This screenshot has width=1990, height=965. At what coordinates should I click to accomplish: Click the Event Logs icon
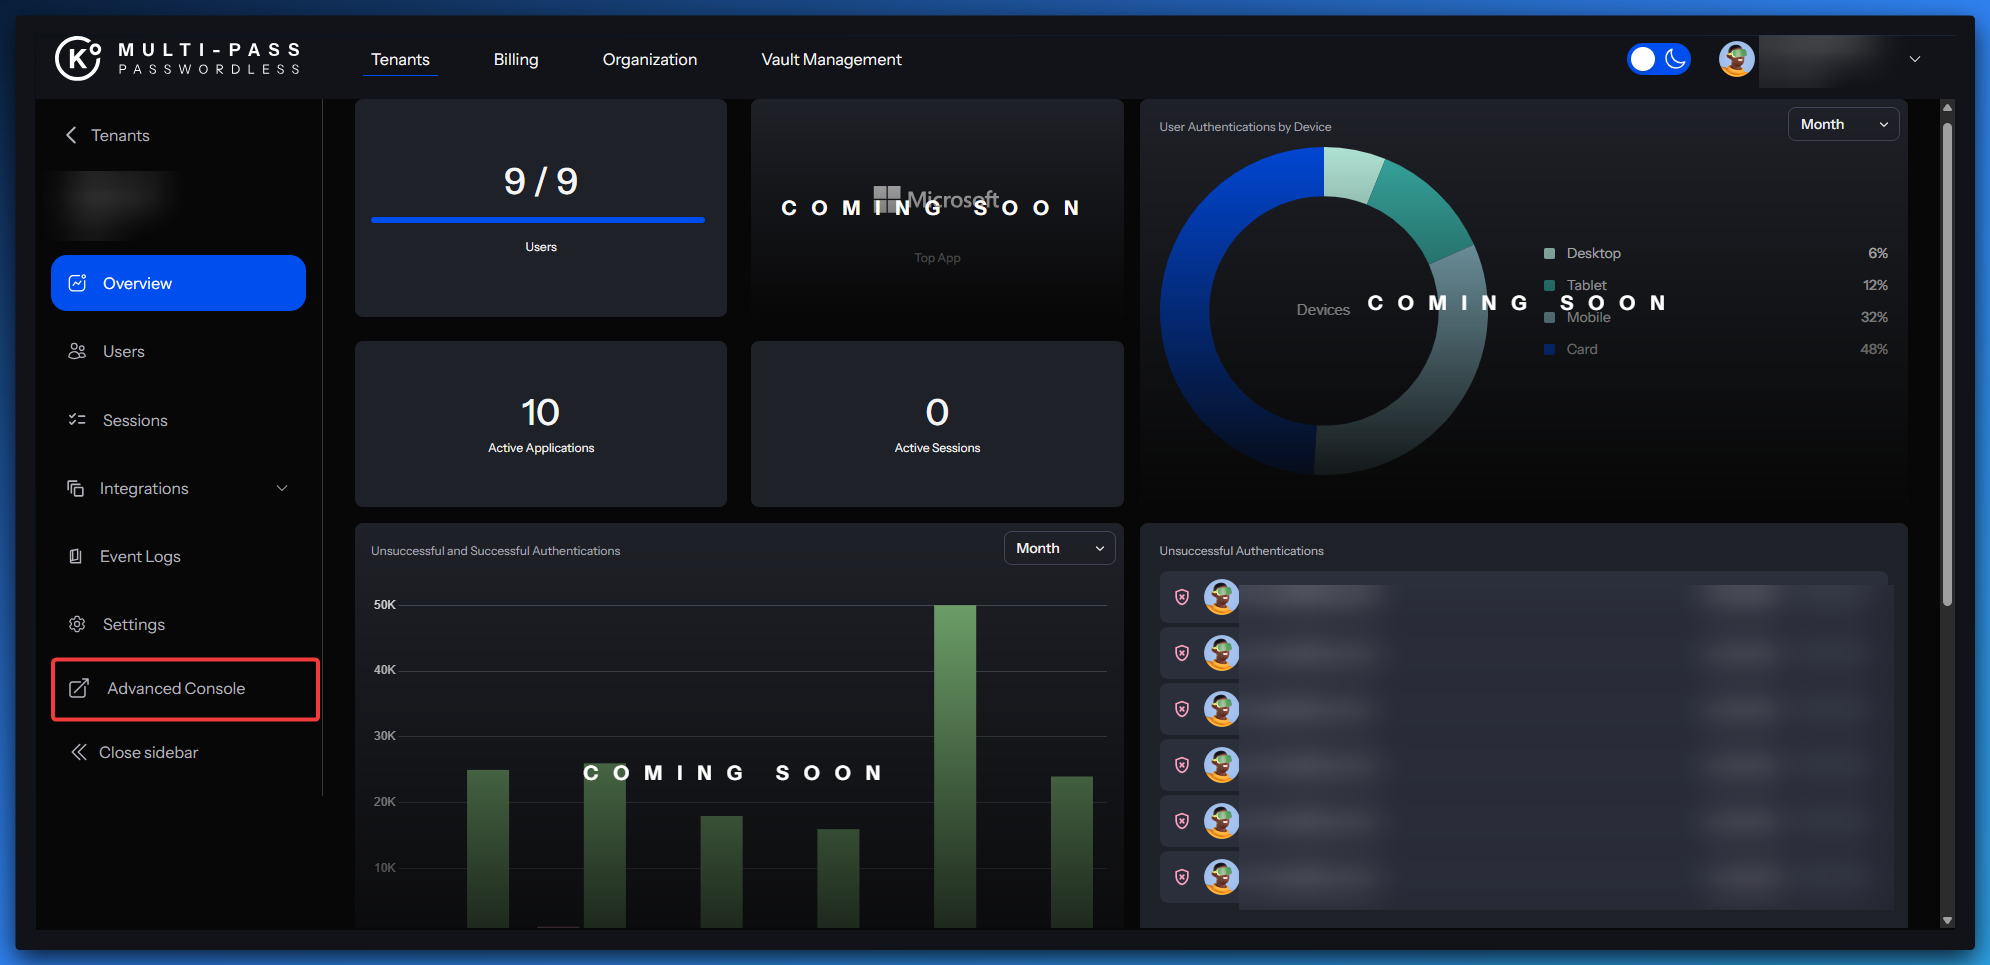(75, 556)
